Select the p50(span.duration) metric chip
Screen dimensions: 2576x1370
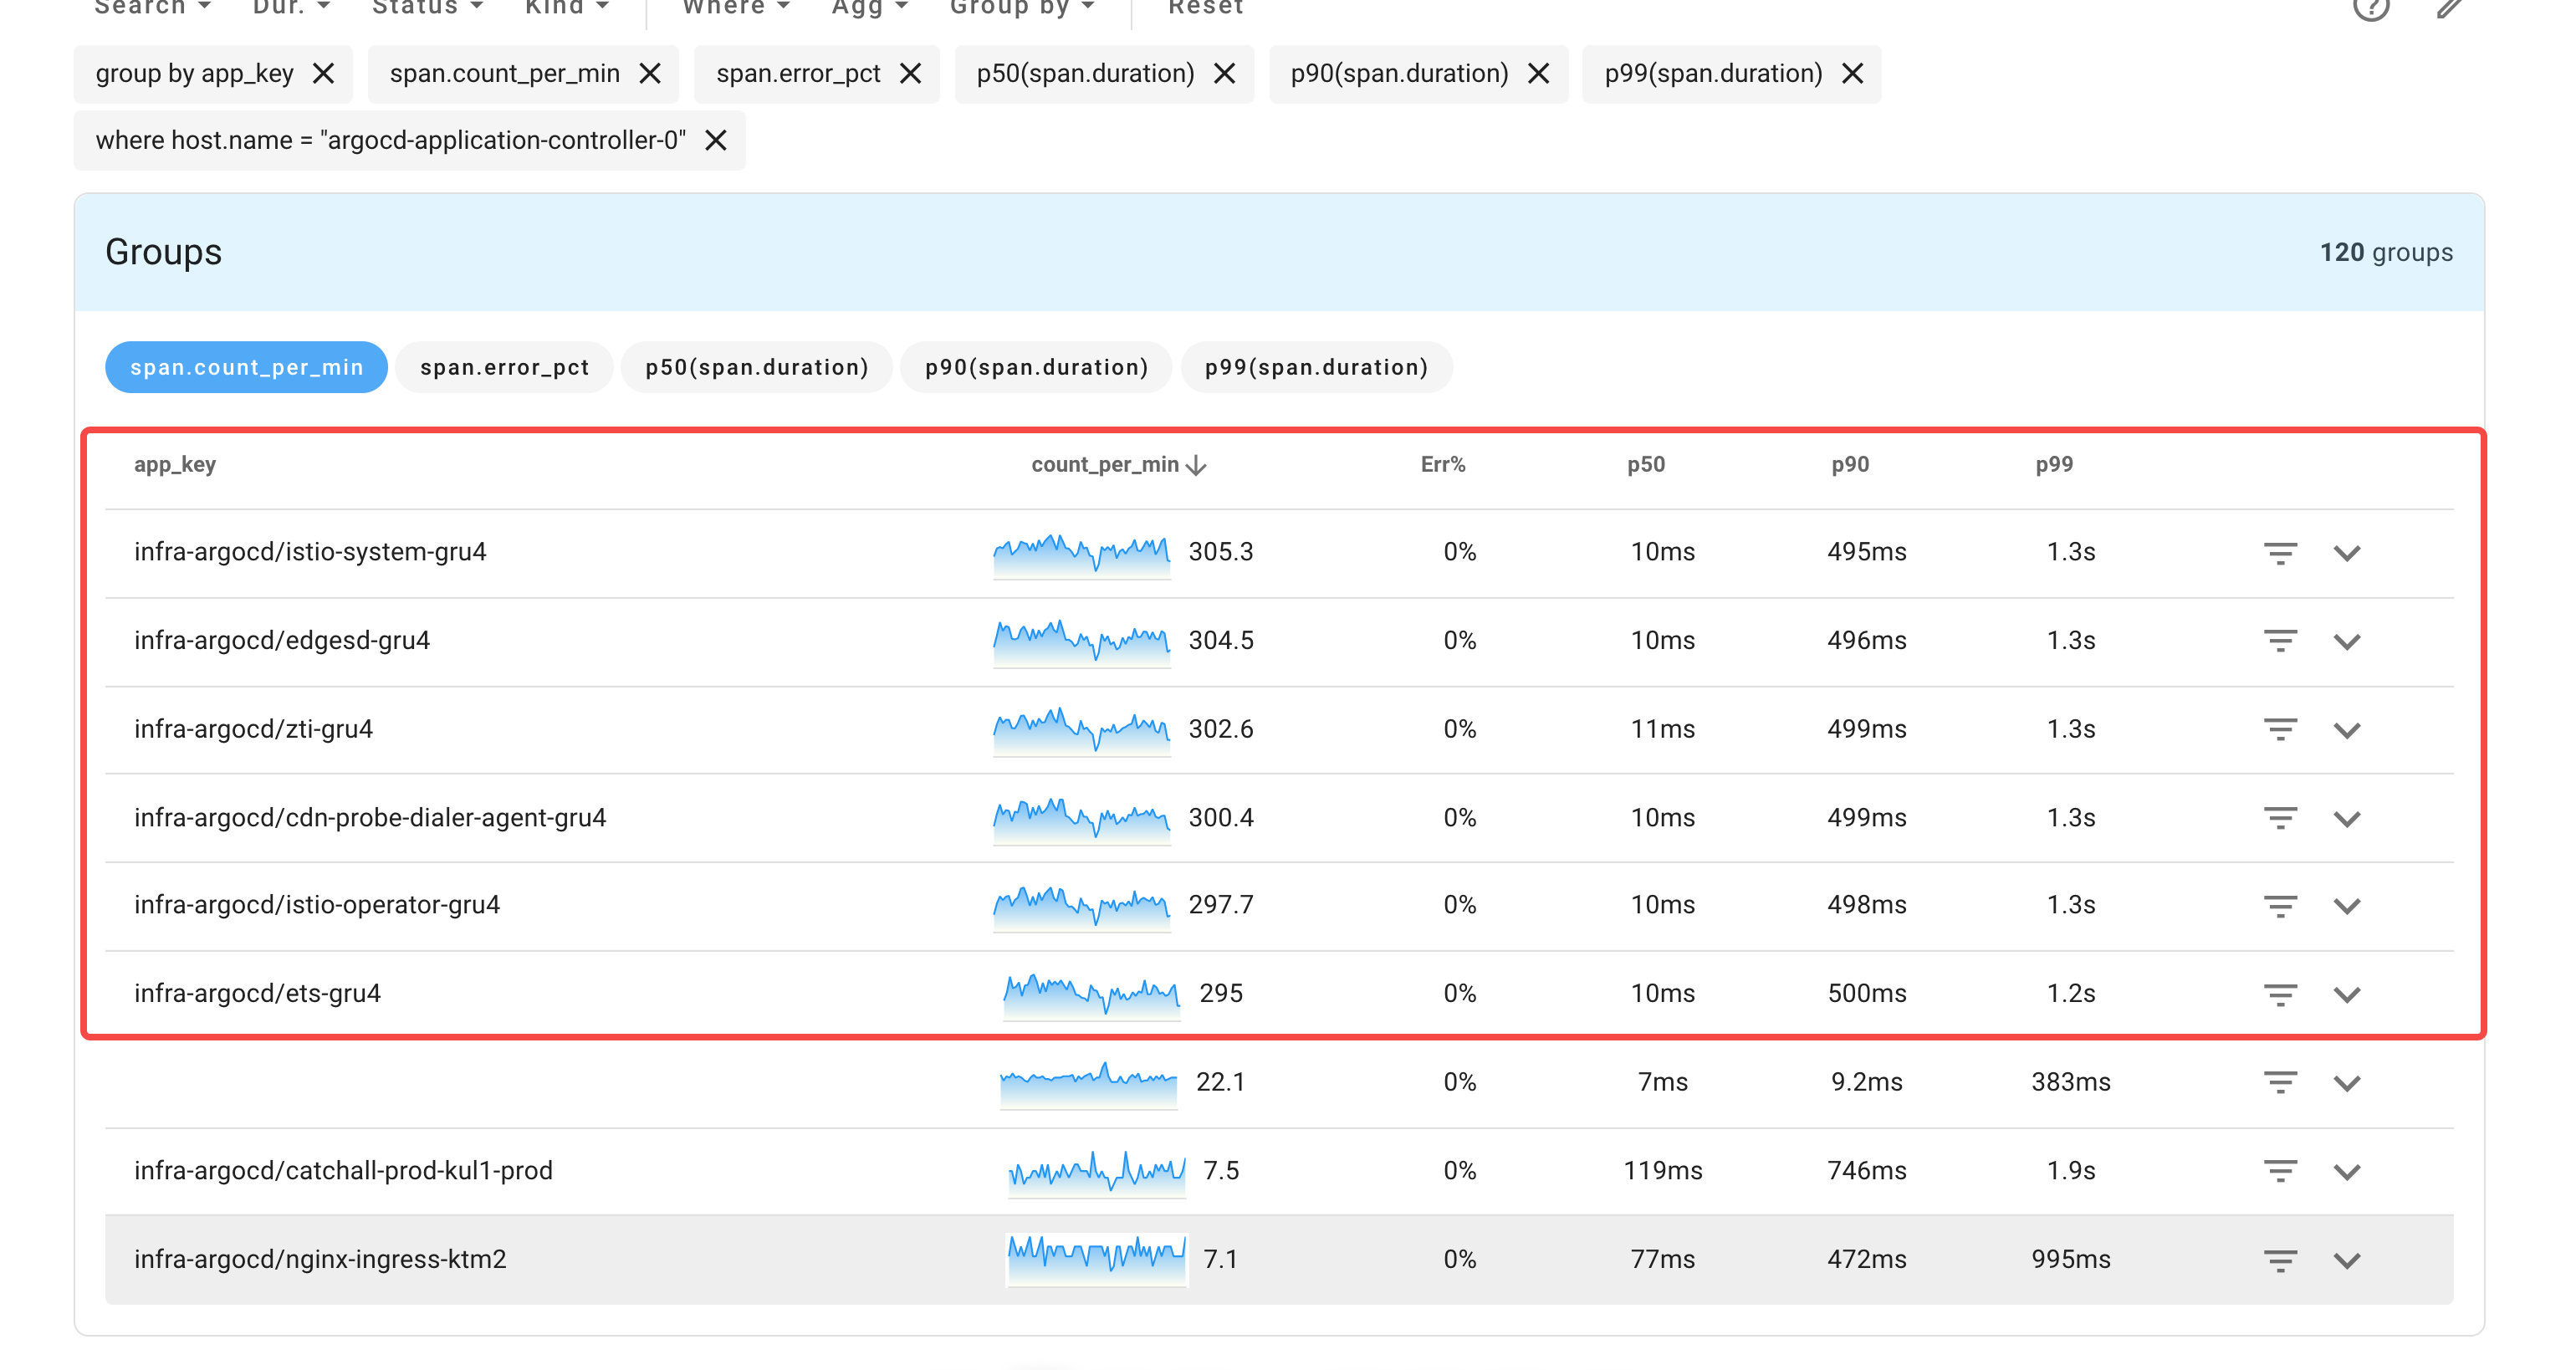point(756,367)
